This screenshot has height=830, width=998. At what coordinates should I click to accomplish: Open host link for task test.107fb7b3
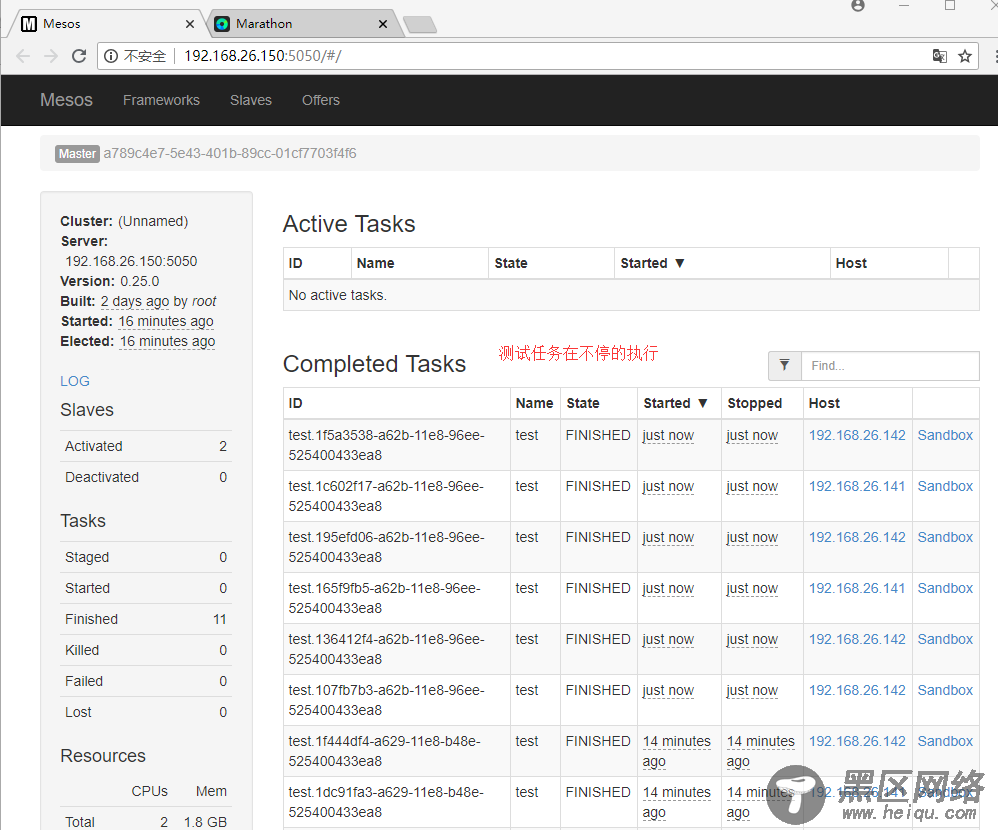[x=857, y=690]
